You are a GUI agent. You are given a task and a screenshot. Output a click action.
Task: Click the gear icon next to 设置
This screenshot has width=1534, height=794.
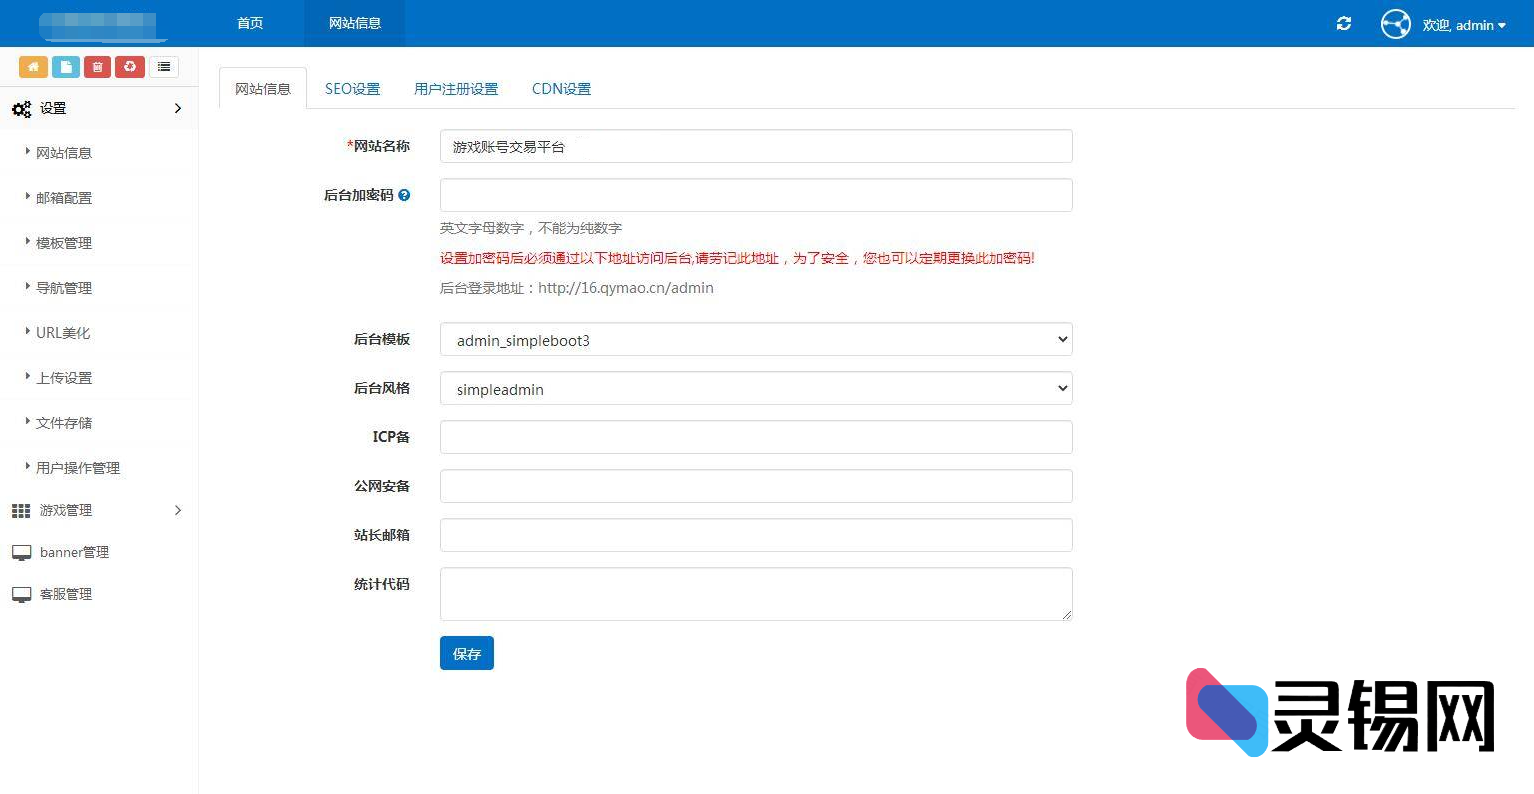pos(21,108)
